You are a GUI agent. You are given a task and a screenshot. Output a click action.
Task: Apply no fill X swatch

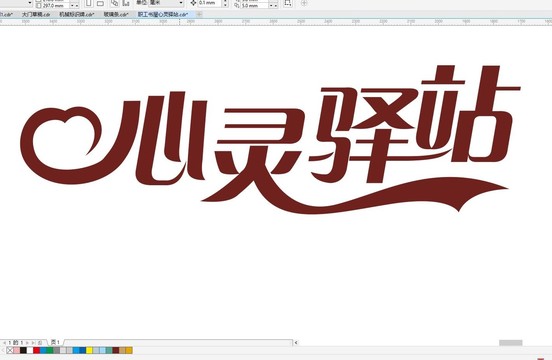pyautogui.click(x=10, y=350)
